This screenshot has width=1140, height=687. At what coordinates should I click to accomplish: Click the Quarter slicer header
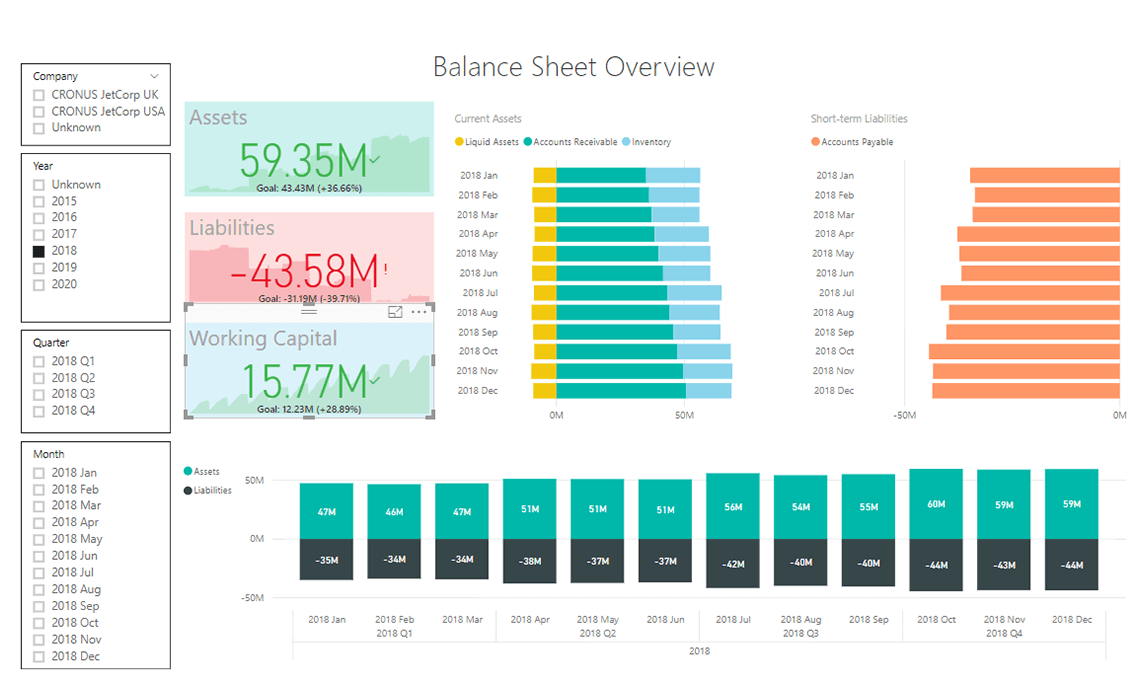[x=51, y=342]
